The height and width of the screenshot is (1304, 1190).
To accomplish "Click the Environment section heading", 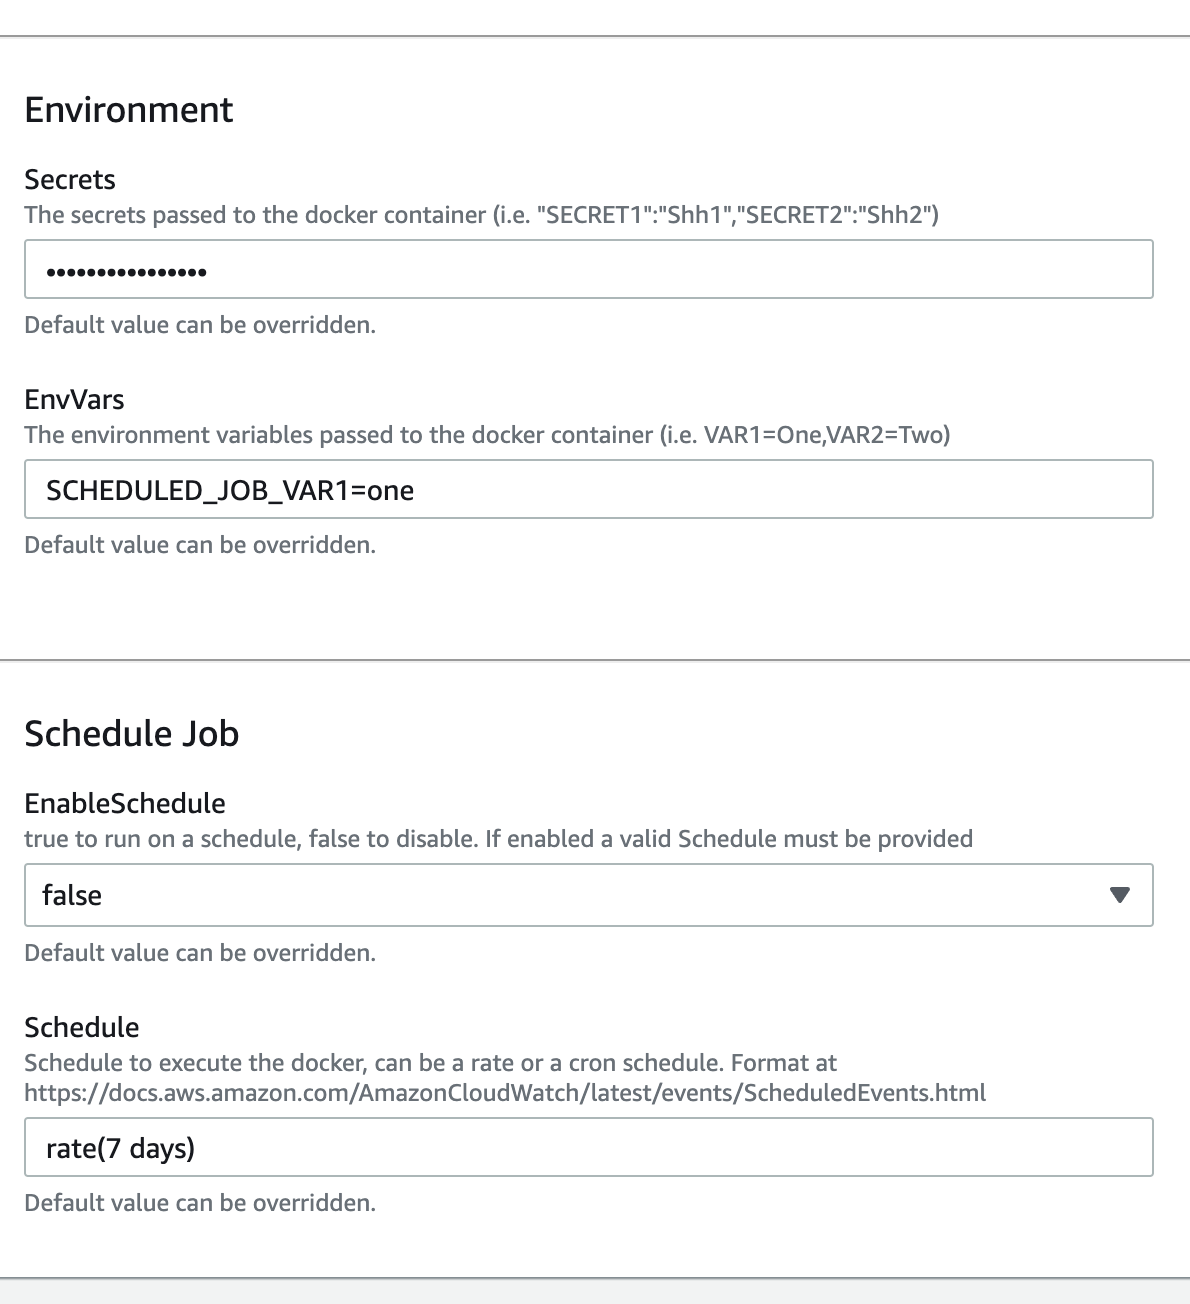I will (x=129, y=109).
